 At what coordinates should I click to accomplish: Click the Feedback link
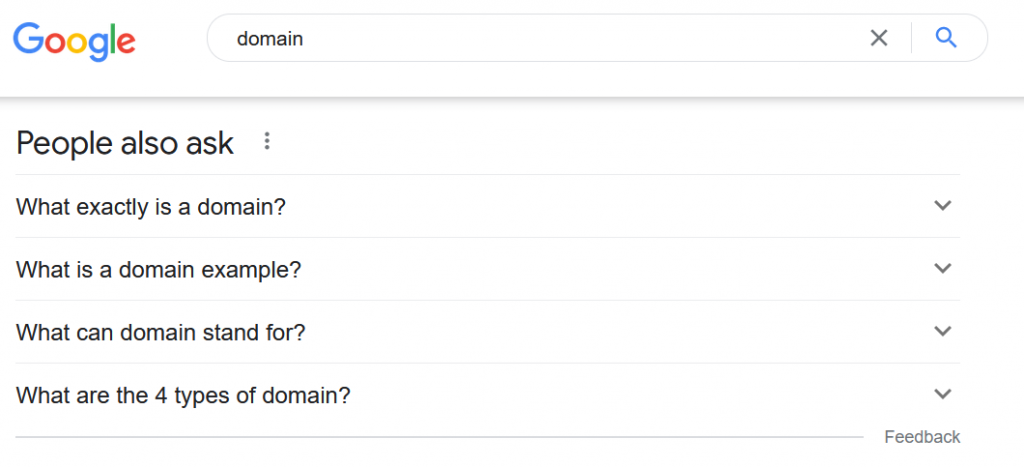pos(922,437)
